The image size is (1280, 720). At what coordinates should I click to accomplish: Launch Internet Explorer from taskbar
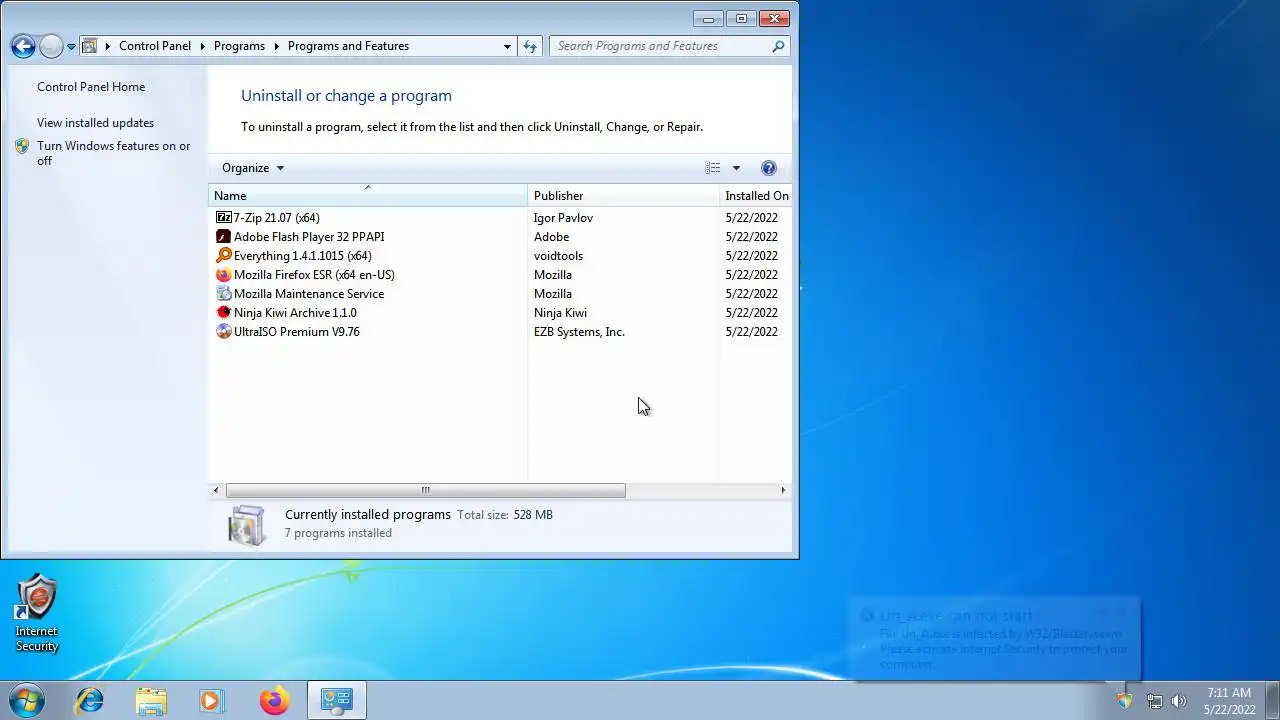pyautogui.click(x=89, y=700)
